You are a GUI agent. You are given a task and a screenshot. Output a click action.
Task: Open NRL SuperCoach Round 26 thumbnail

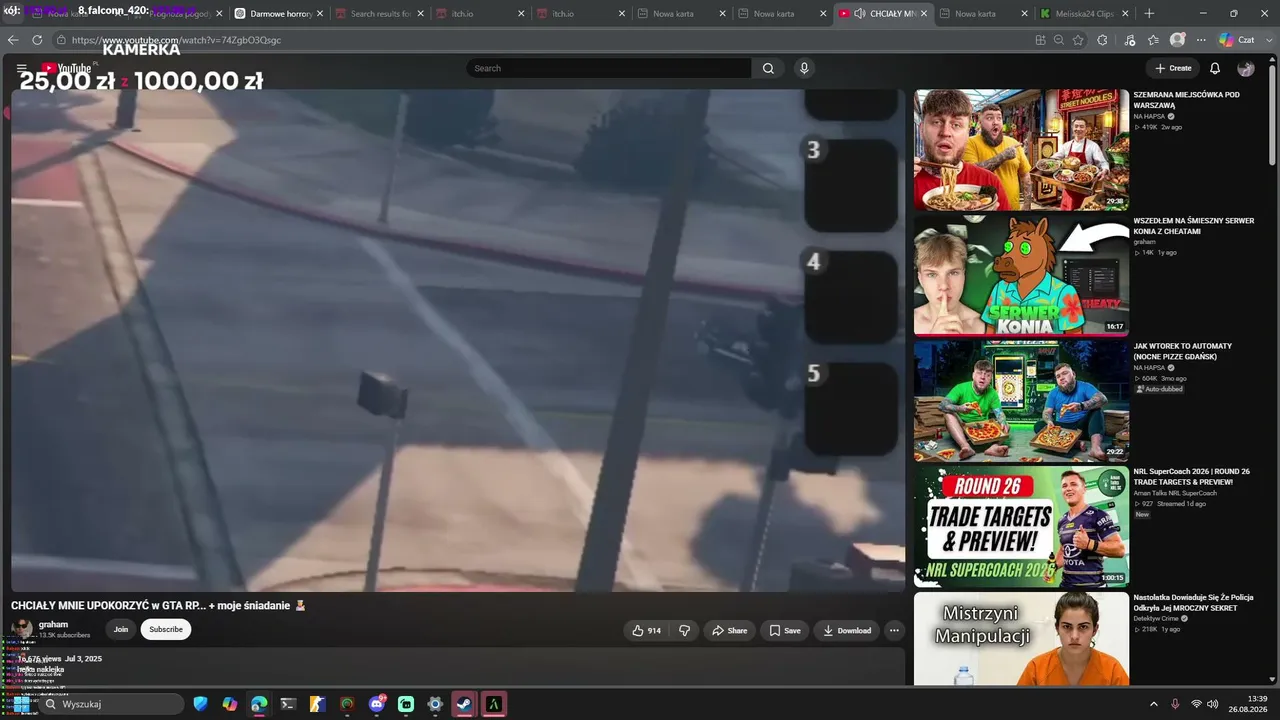[x=1021, y=526]
